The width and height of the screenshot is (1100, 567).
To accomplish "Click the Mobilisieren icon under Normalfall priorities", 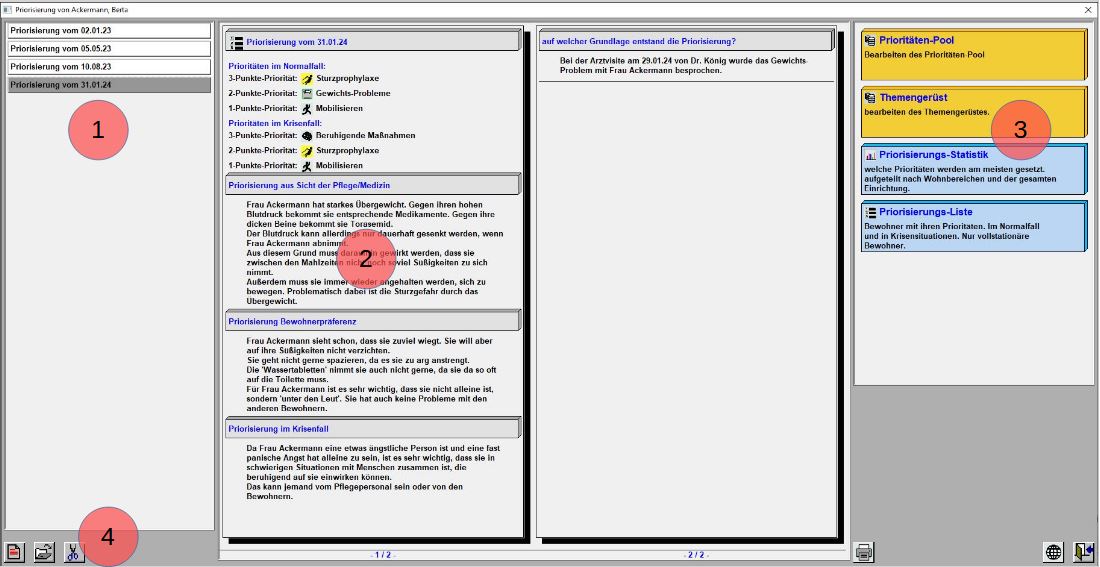I will [x=307, y=109].
